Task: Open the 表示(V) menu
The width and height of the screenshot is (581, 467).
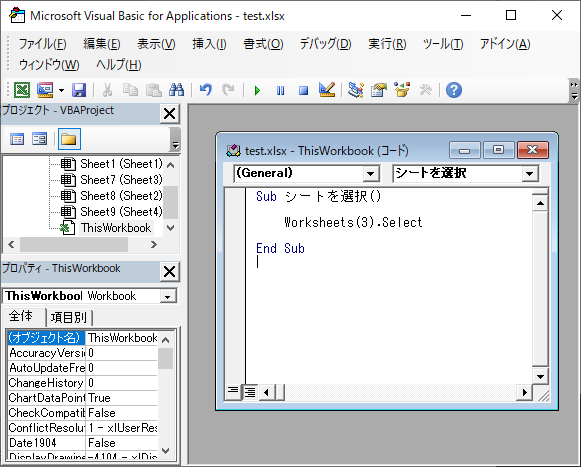Action: click(x=156, y=44)
